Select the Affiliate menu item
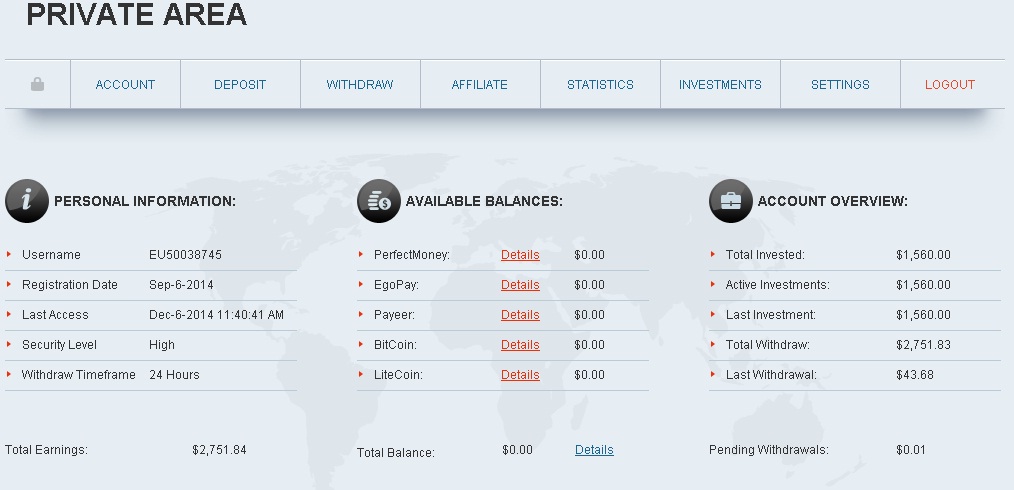 pyautogui.click(x=479, y=85)
